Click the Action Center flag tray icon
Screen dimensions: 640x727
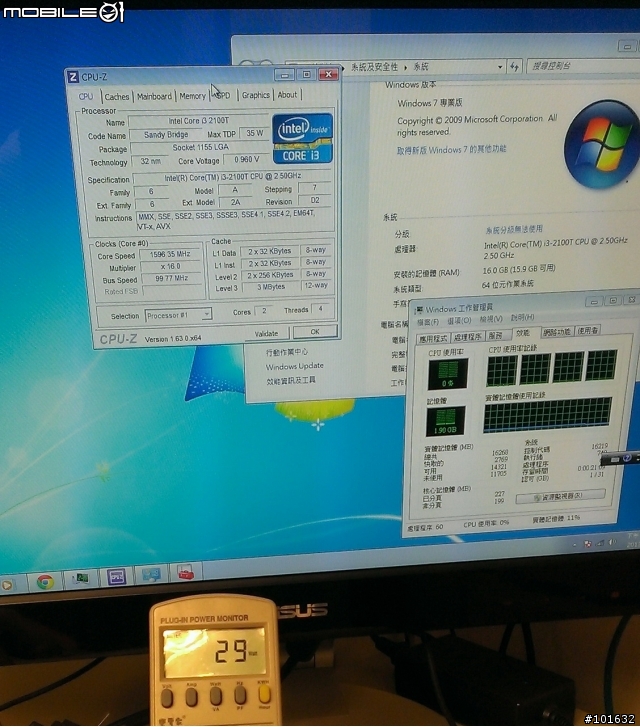588,544
